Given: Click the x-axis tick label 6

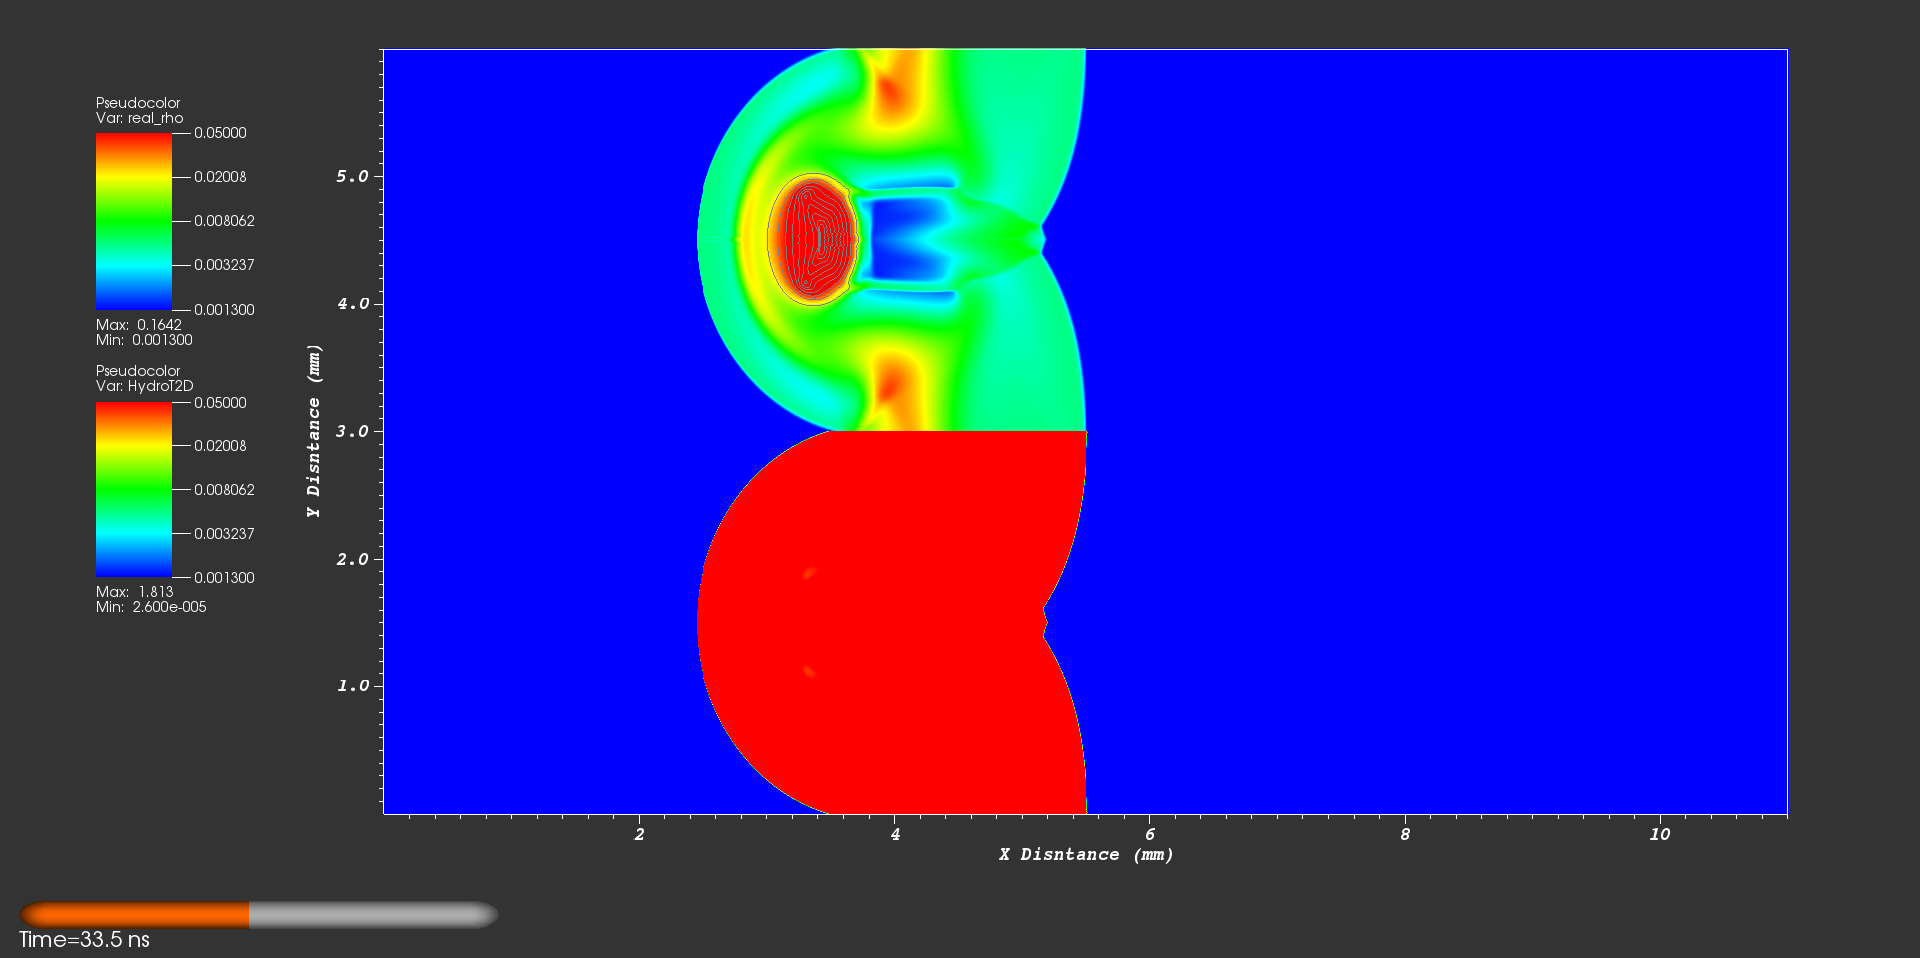Looking at the screenshot, I should pyautogui.click(x=1149, y=834).
